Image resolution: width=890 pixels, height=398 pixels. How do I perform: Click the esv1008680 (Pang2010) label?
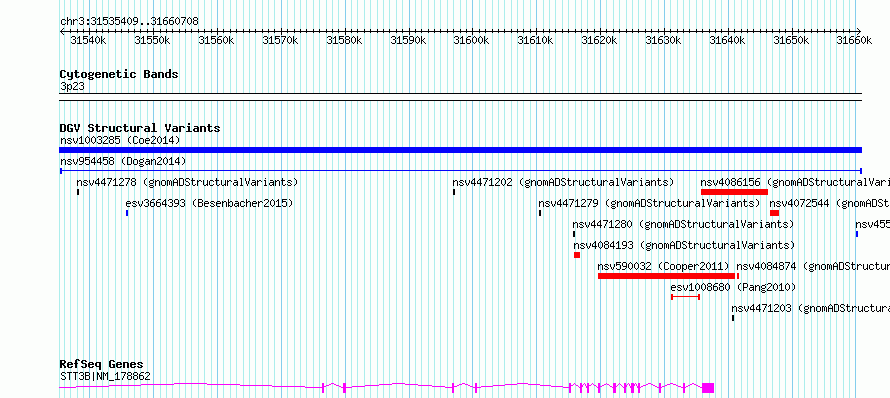(733, 287)
